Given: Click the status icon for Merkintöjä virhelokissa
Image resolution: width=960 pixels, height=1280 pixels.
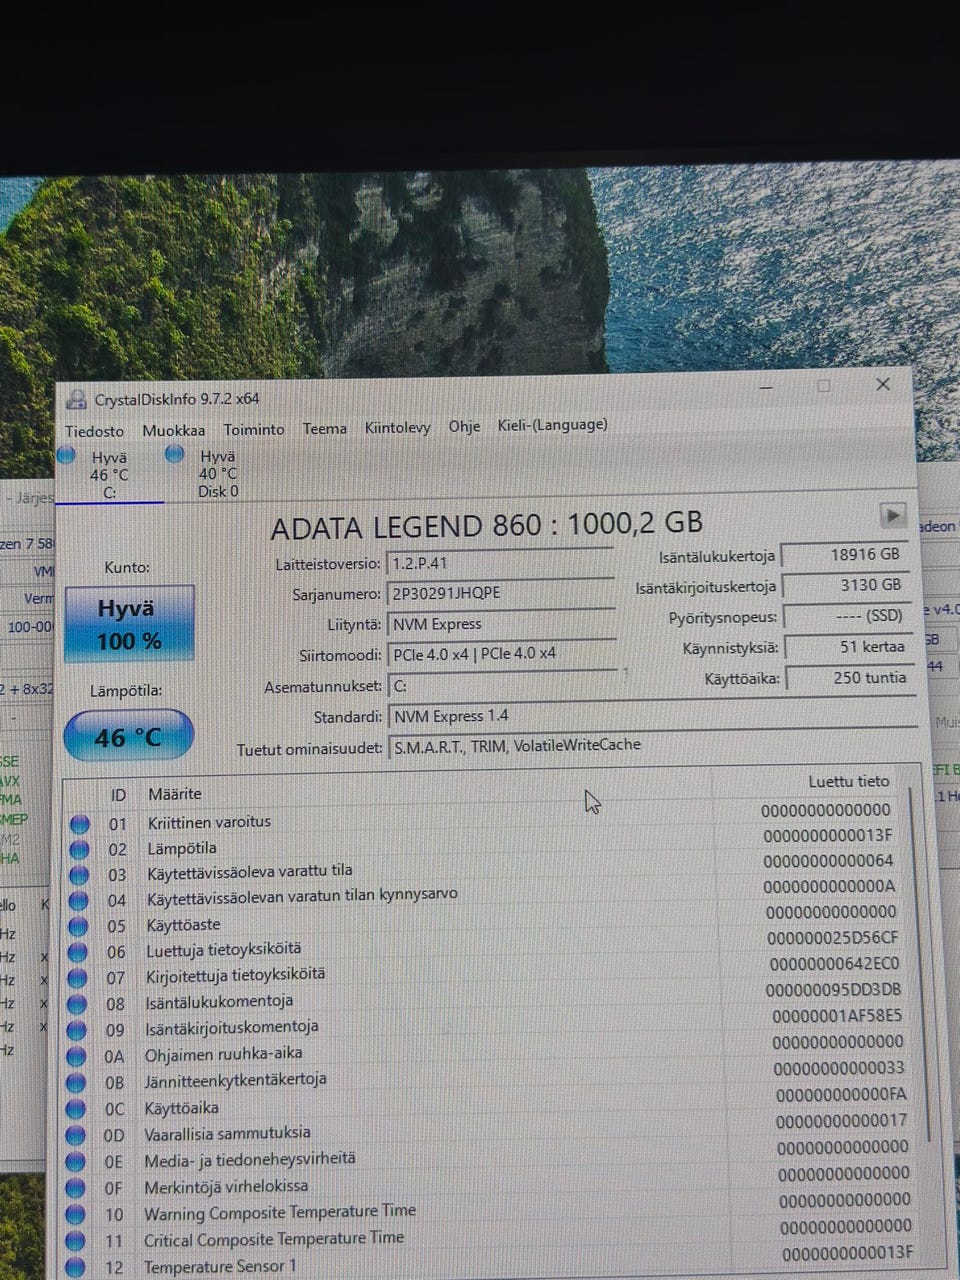Looking at the screenshot, I should click(x=76, y=1188).
